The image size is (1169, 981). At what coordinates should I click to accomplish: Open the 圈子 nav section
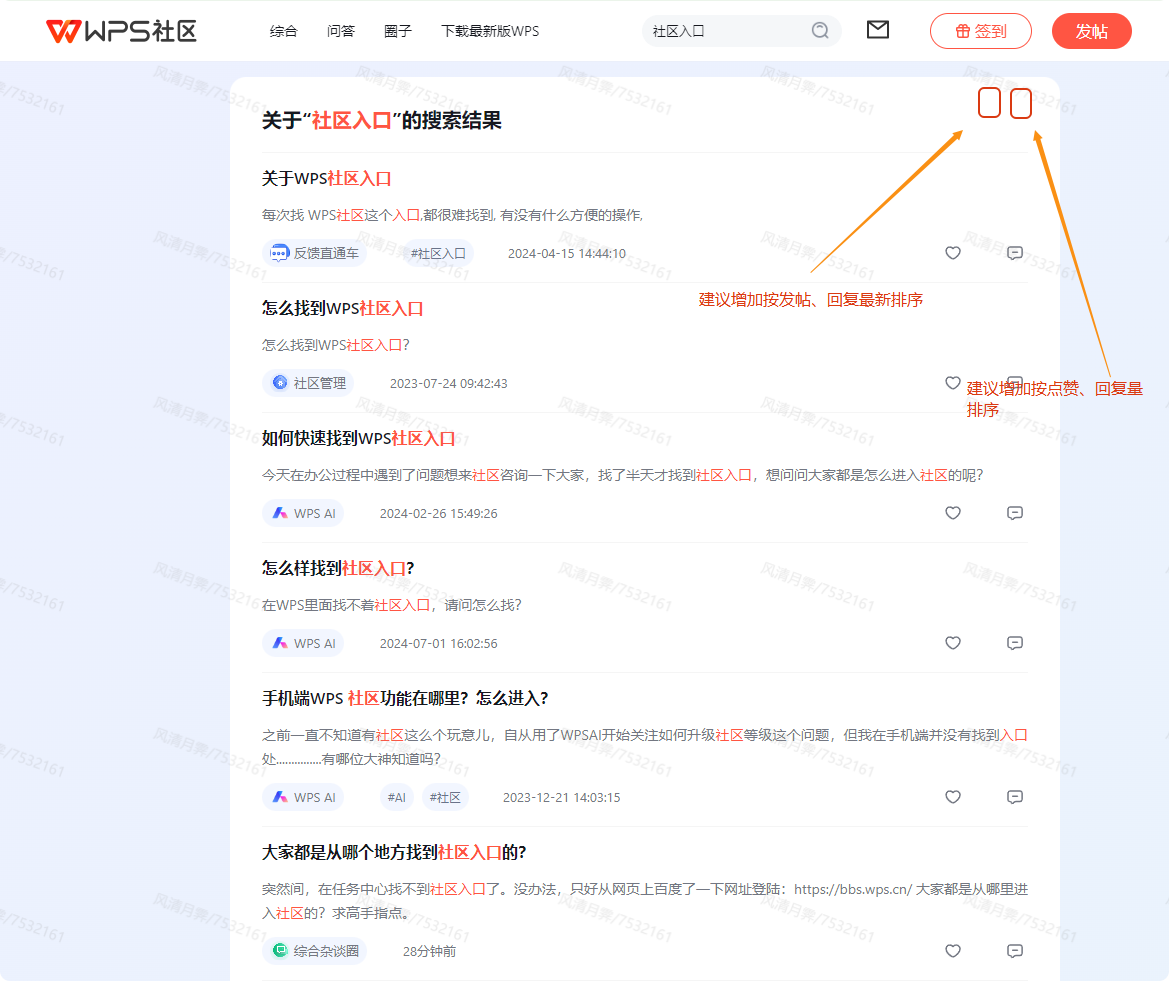click(x=397, y=31)
